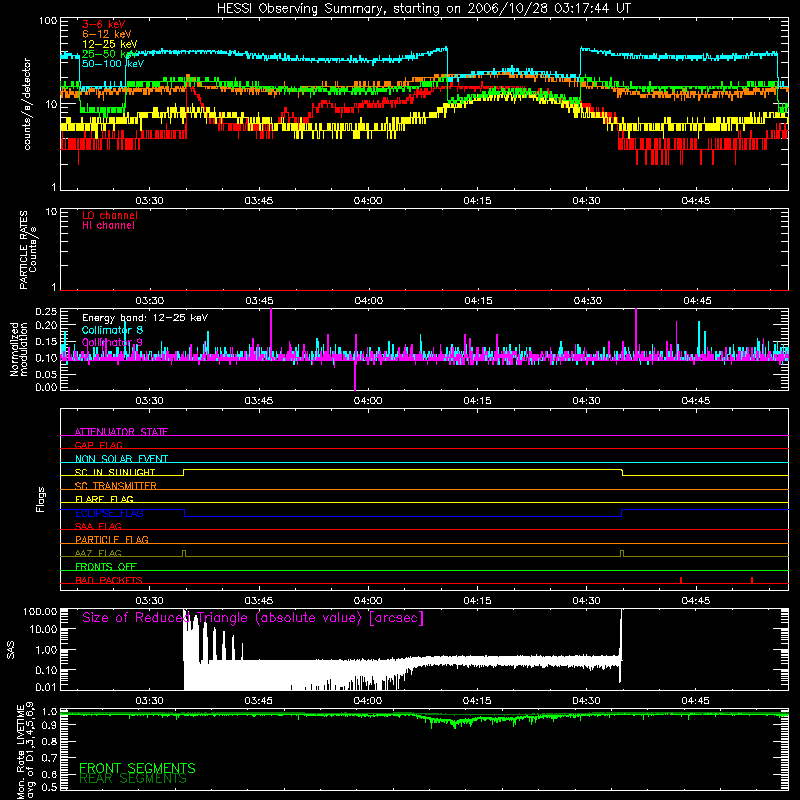Click the AAZ FLAG label
This screenshot has width=800, height=800.
click(98, 553)
